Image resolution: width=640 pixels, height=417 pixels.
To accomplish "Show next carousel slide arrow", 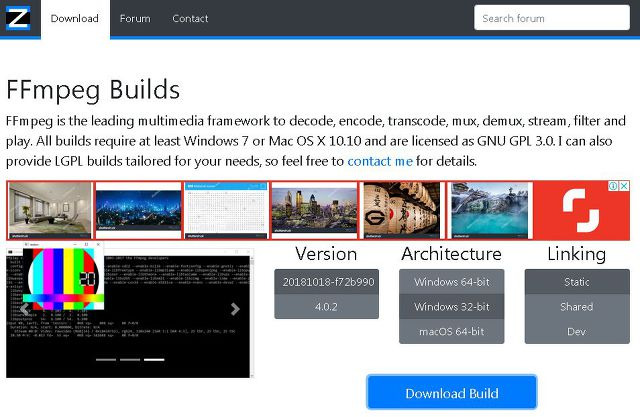I will tap(235, 309).
